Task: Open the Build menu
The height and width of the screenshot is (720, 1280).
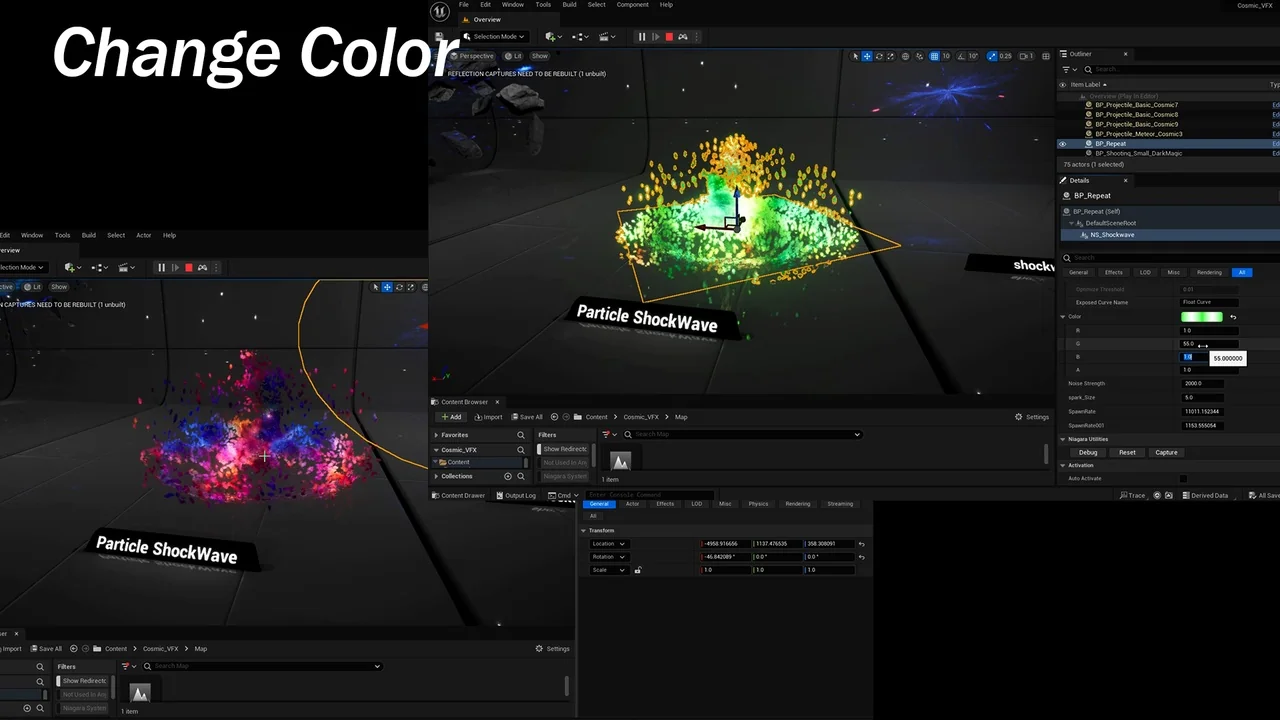Action: click(x=569, y=5)
